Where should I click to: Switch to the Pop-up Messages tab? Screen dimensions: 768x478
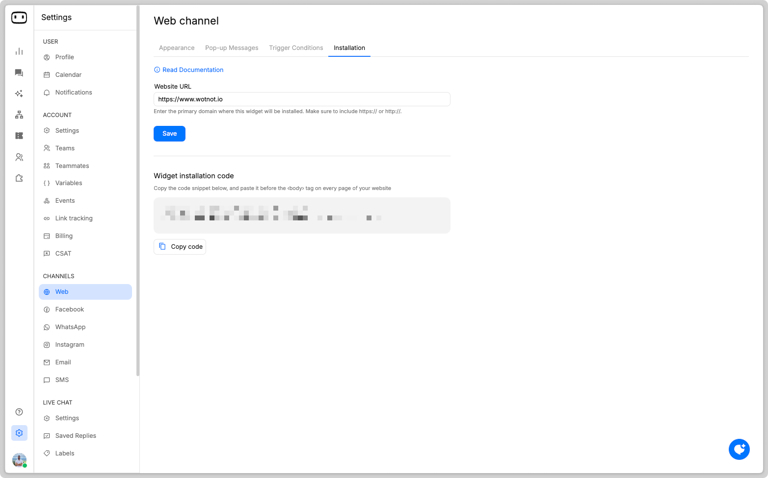click(231, 48)
